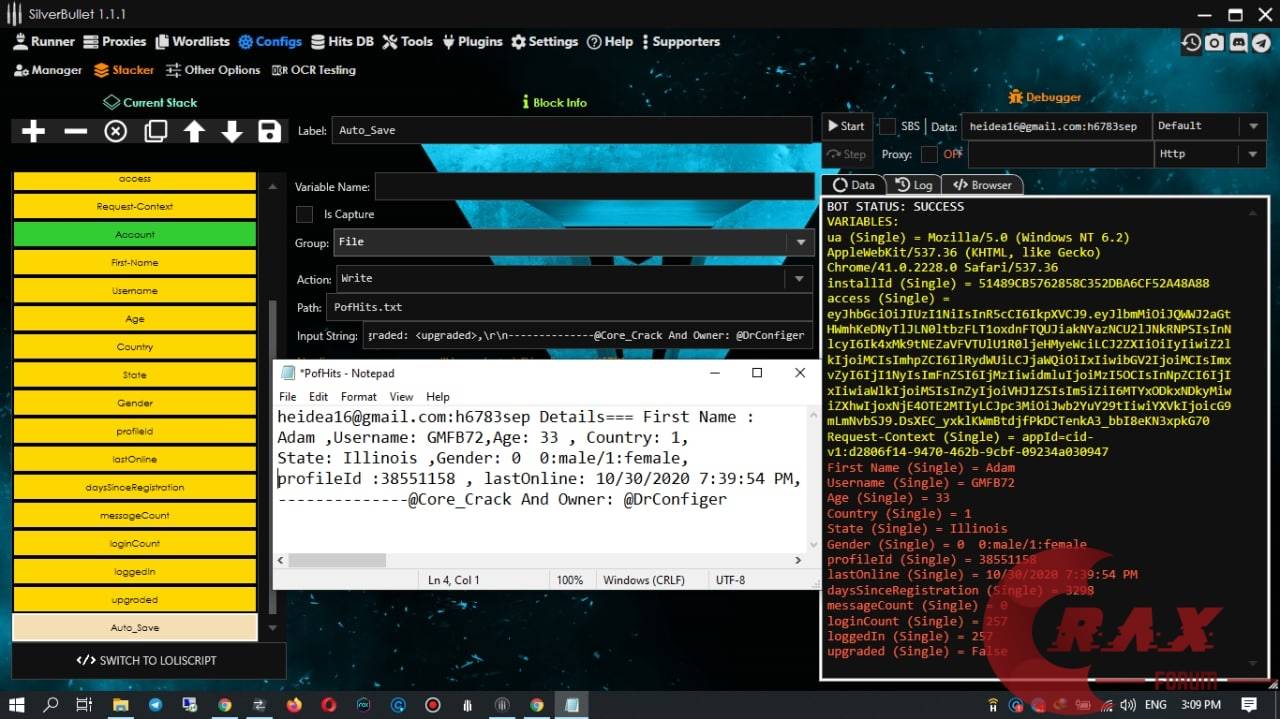Switch to OCR Testing sub-tab
Screen dimensions: 1280x719
pyautogui.click(x=314, y=70)
